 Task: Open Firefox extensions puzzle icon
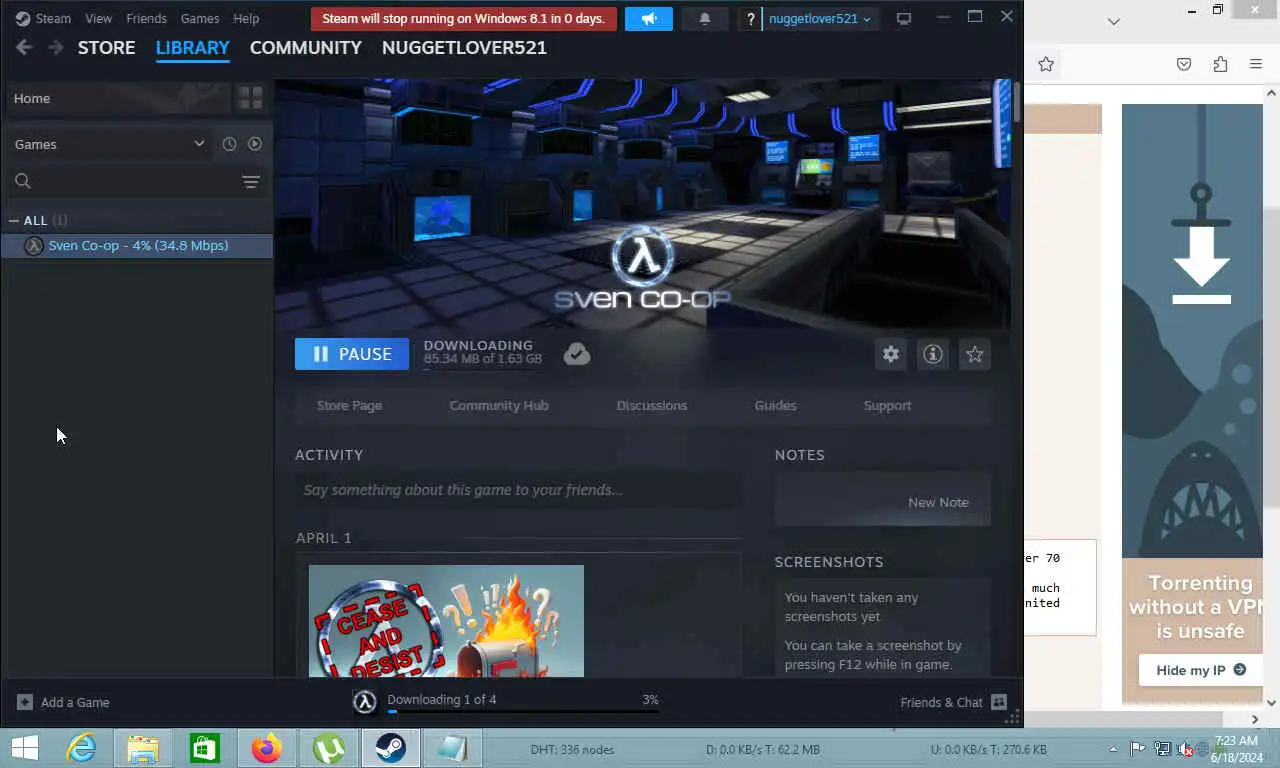[x=1220, y=64]
